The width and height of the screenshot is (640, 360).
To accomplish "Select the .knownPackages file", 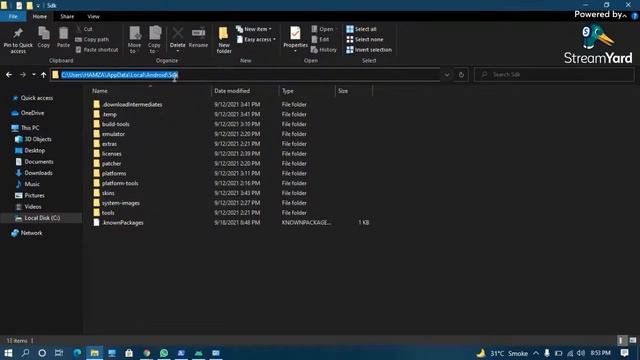I will (x=122, y=222).
